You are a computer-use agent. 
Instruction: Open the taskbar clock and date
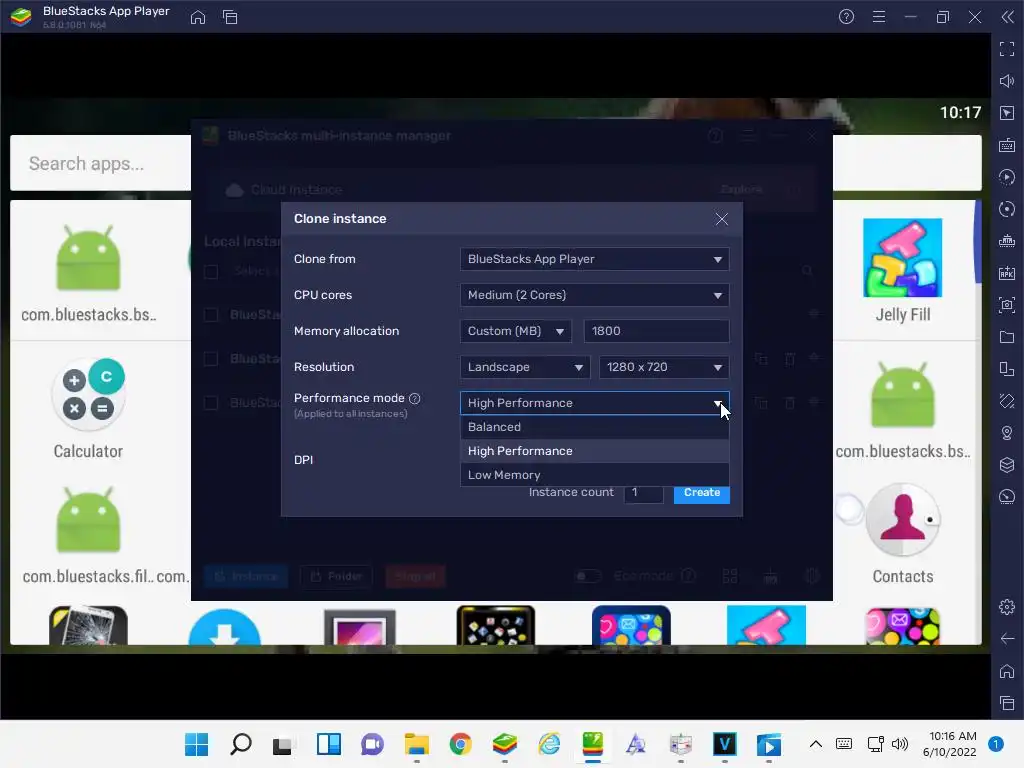tap(950, 744)
